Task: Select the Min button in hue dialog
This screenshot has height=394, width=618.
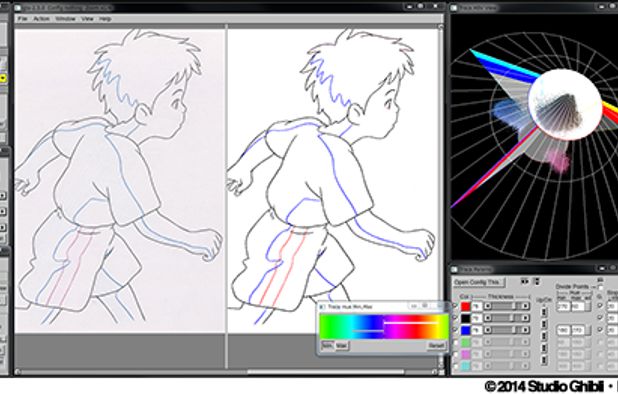Action: (x=328, y=346)
